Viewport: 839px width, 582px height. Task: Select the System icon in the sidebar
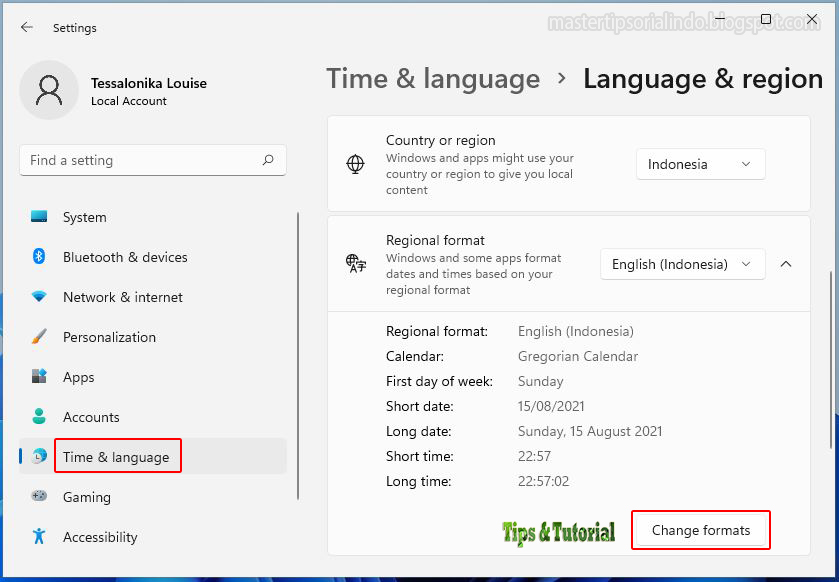coord(40,217)
